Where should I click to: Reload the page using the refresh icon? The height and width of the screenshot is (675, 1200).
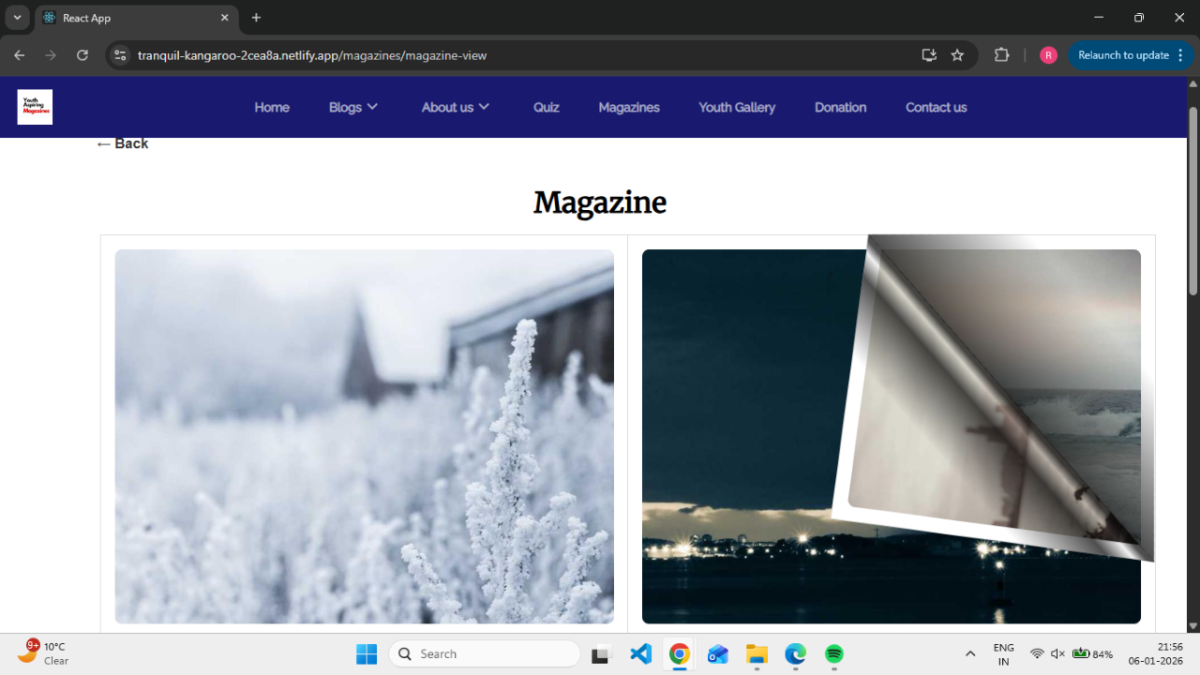click(82, 55)
